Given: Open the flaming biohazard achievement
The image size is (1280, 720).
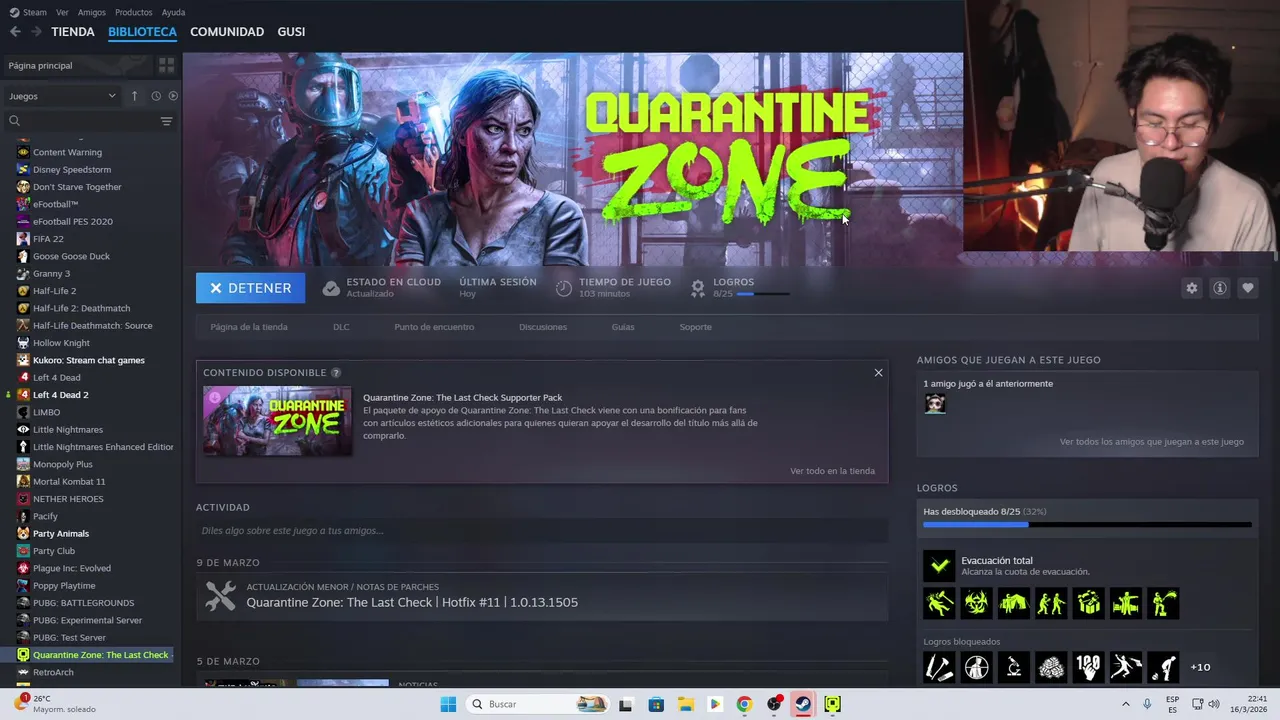Looking at the screenshot, I should click(x=976, y=603).
